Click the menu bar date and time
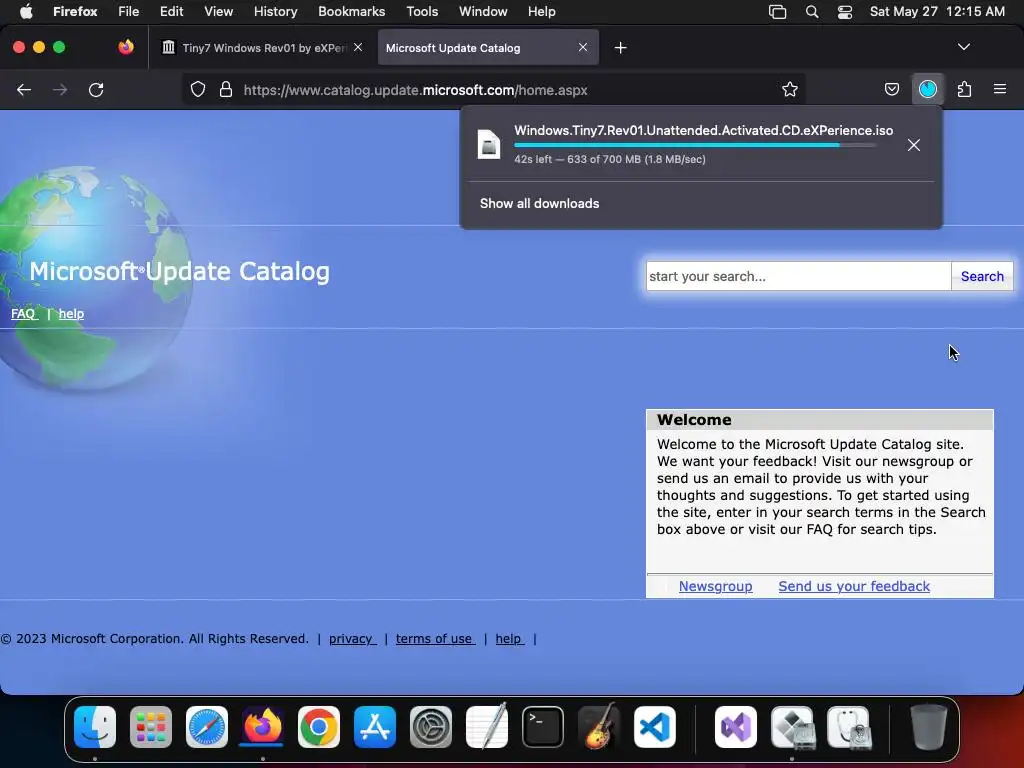1024x768 pixels. [x=937, y=11]
